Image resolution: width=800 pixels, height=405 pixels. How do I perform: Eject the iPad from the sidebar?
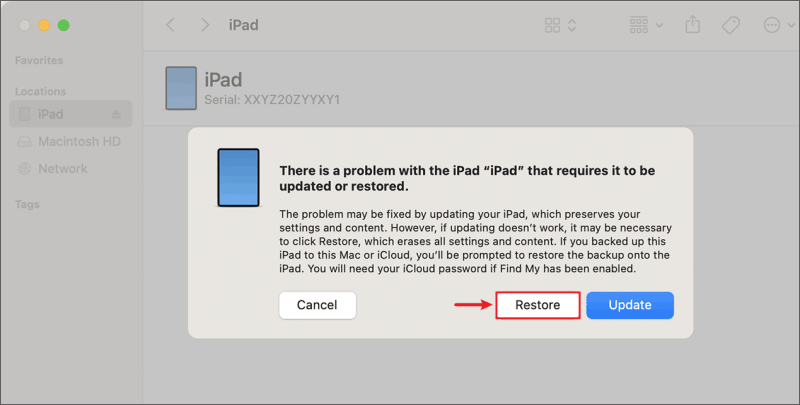coord(116,114)
